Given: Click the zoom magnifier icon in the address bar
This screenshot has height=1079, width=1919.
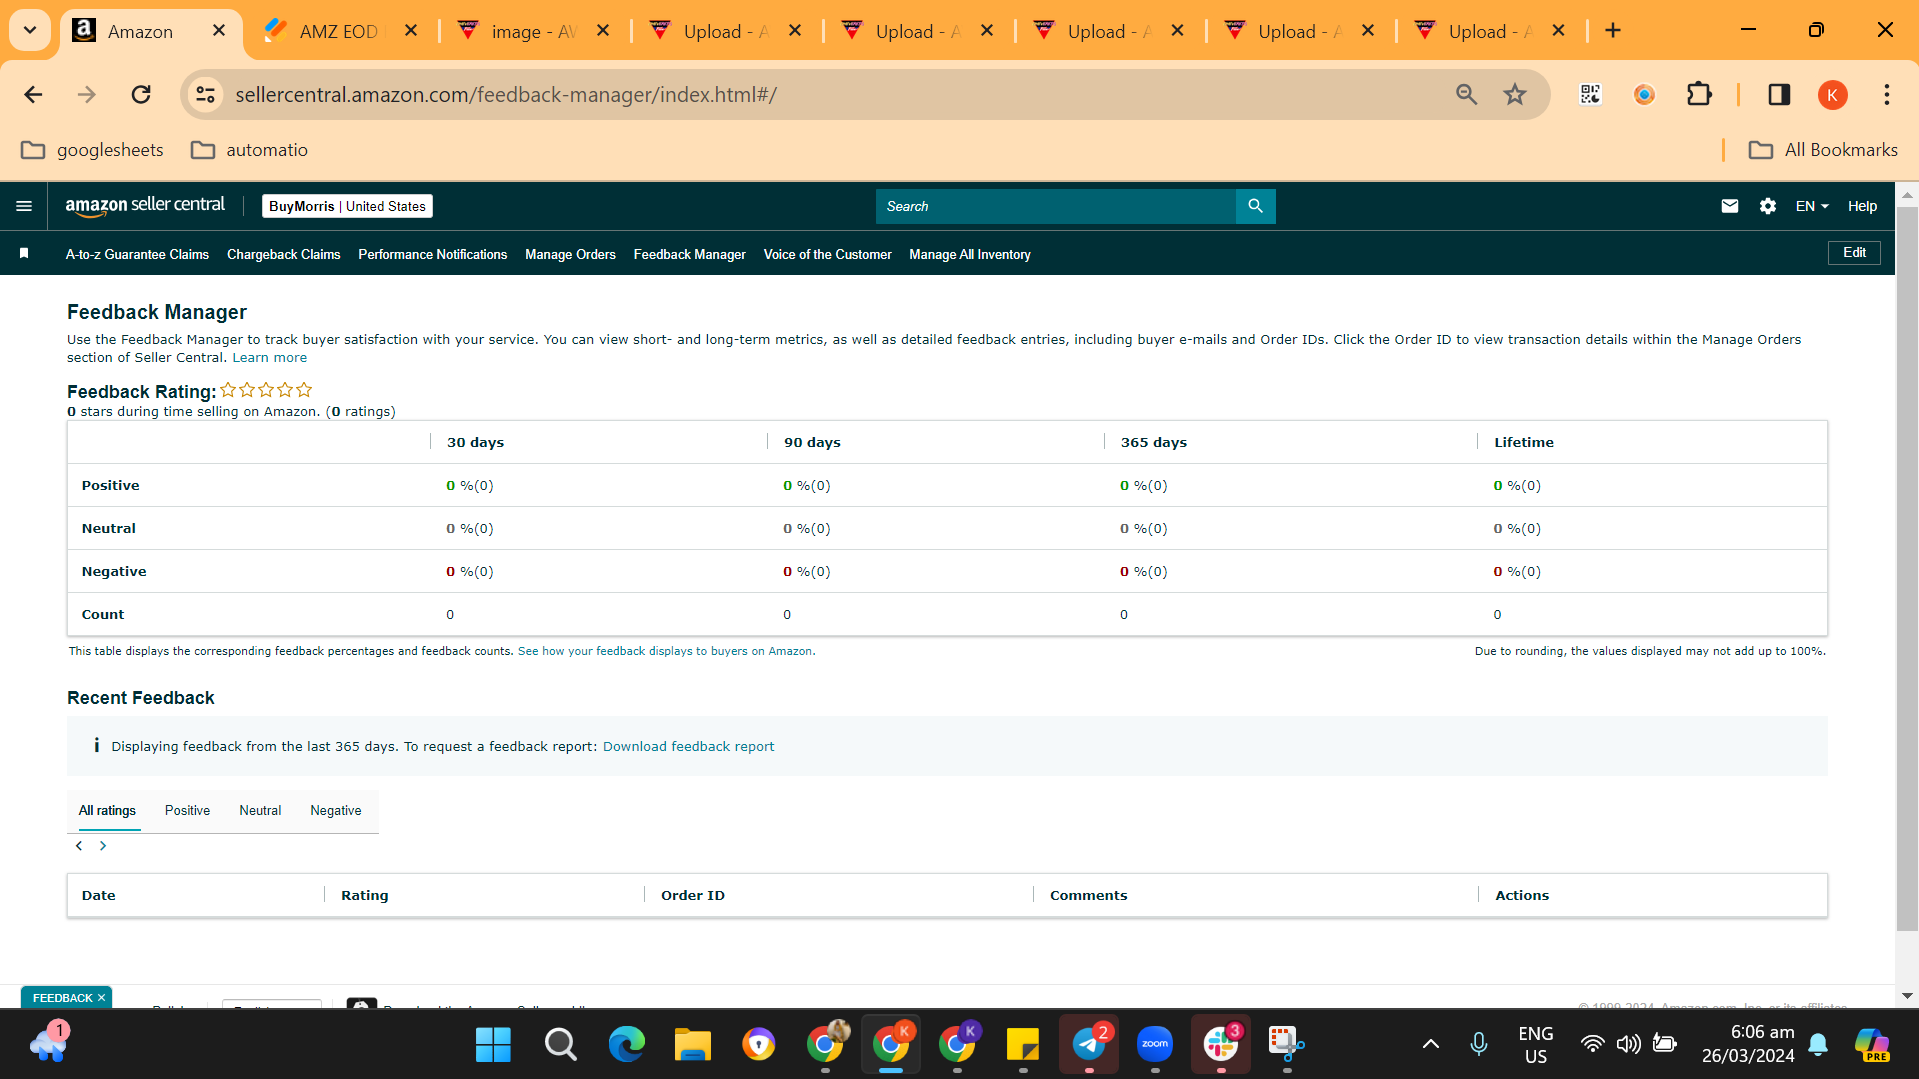Looking at the screenshot, I should (x=1466, y=95).
